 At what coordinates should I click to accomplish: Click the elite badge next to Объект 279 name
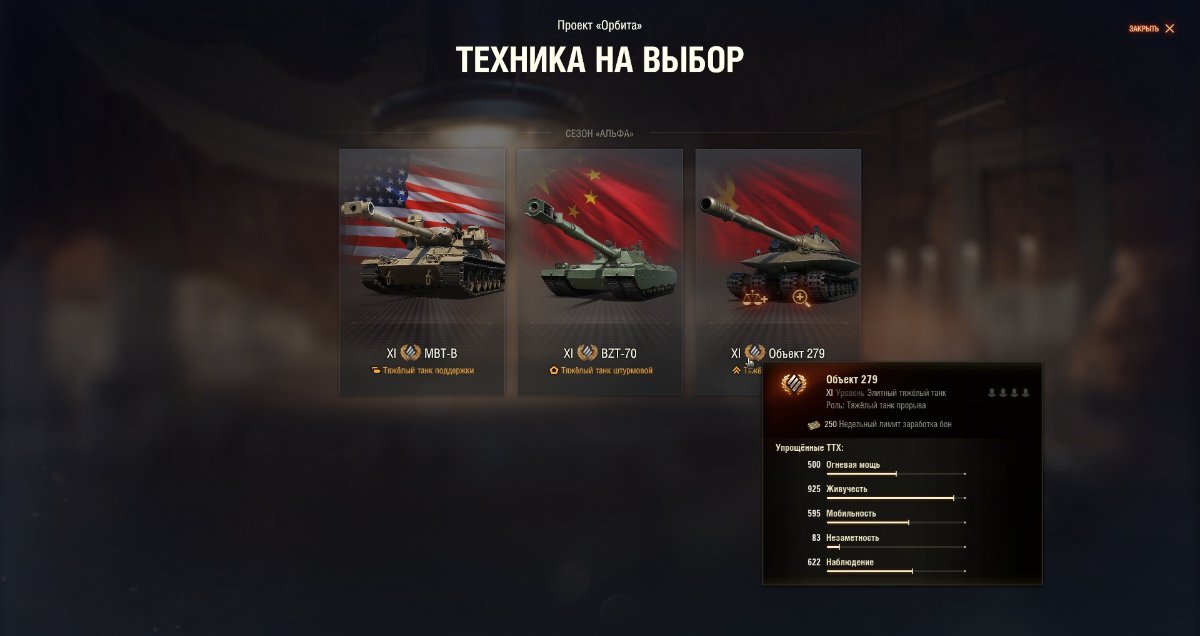click(755, 353)
